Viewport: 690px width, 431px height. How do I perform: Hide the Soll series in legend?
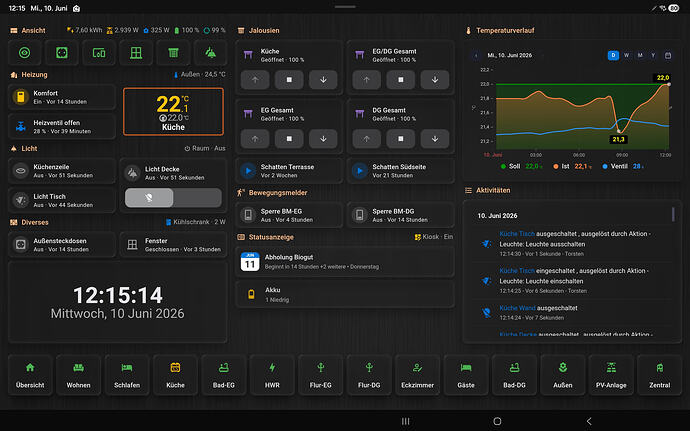coord(521,166)
